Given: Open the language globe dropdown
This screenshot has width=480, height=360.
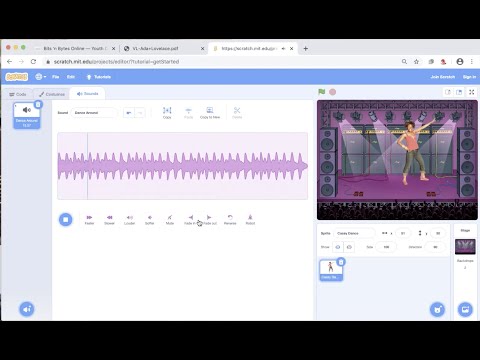Looking at the screenshot, I should point(41,77).
